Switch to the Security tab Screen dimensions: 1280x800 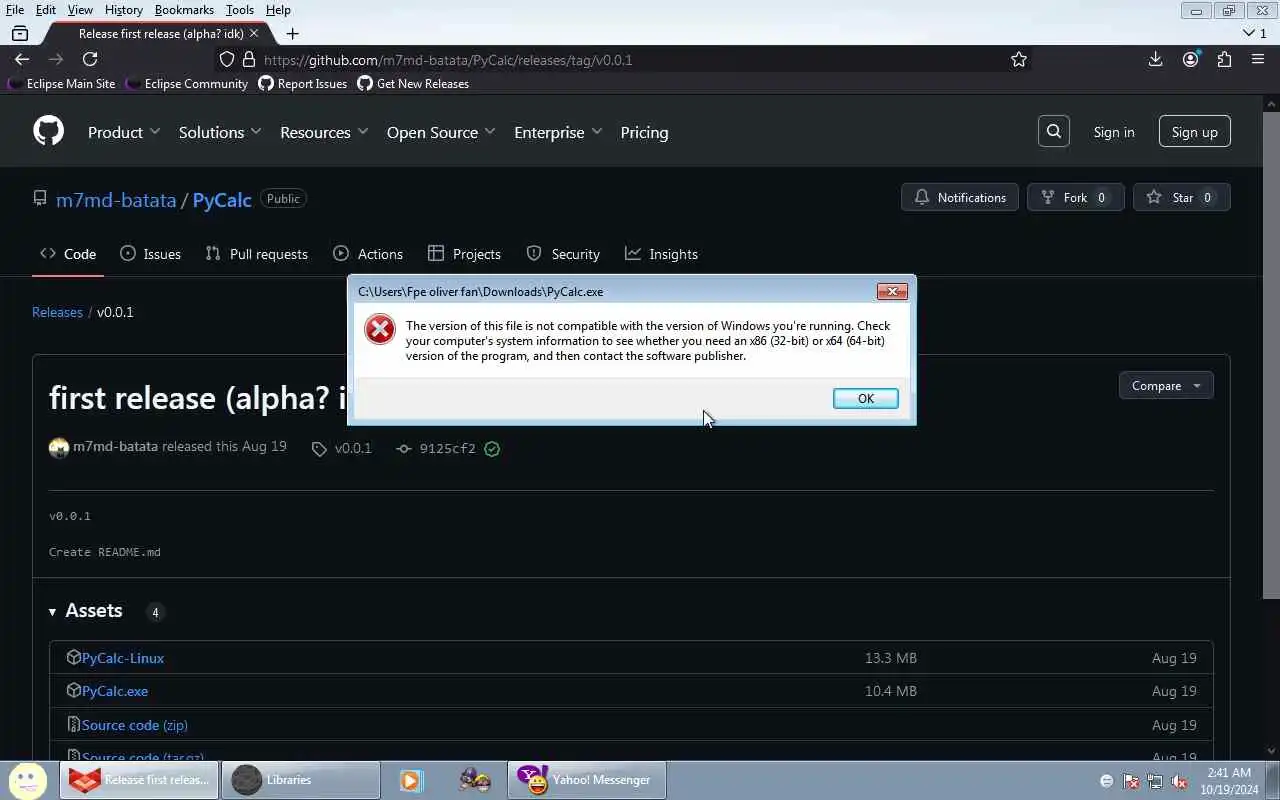[563, 254]
